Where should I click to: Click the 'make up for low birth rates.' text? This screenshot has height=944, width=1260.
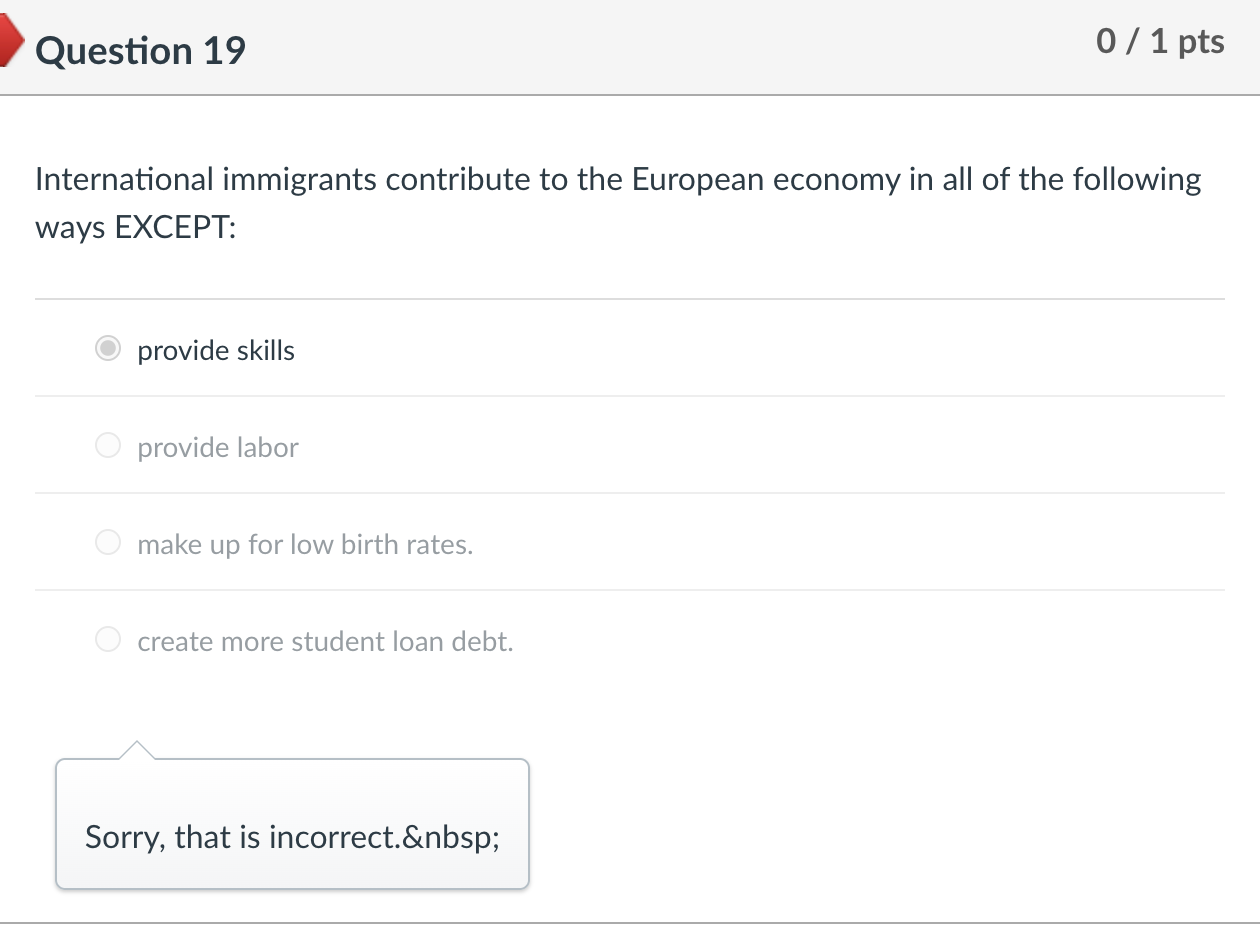(306, 545)
